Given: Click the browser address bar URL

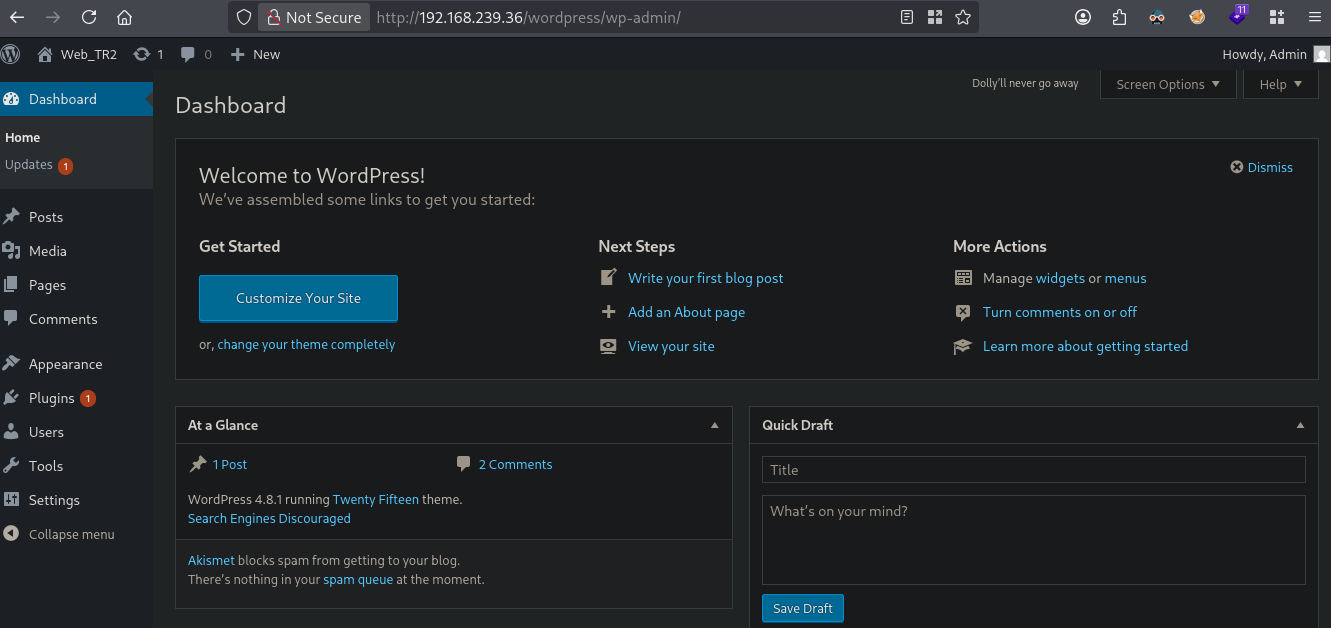Looking at the screenshot, I should tap(528, 17).
